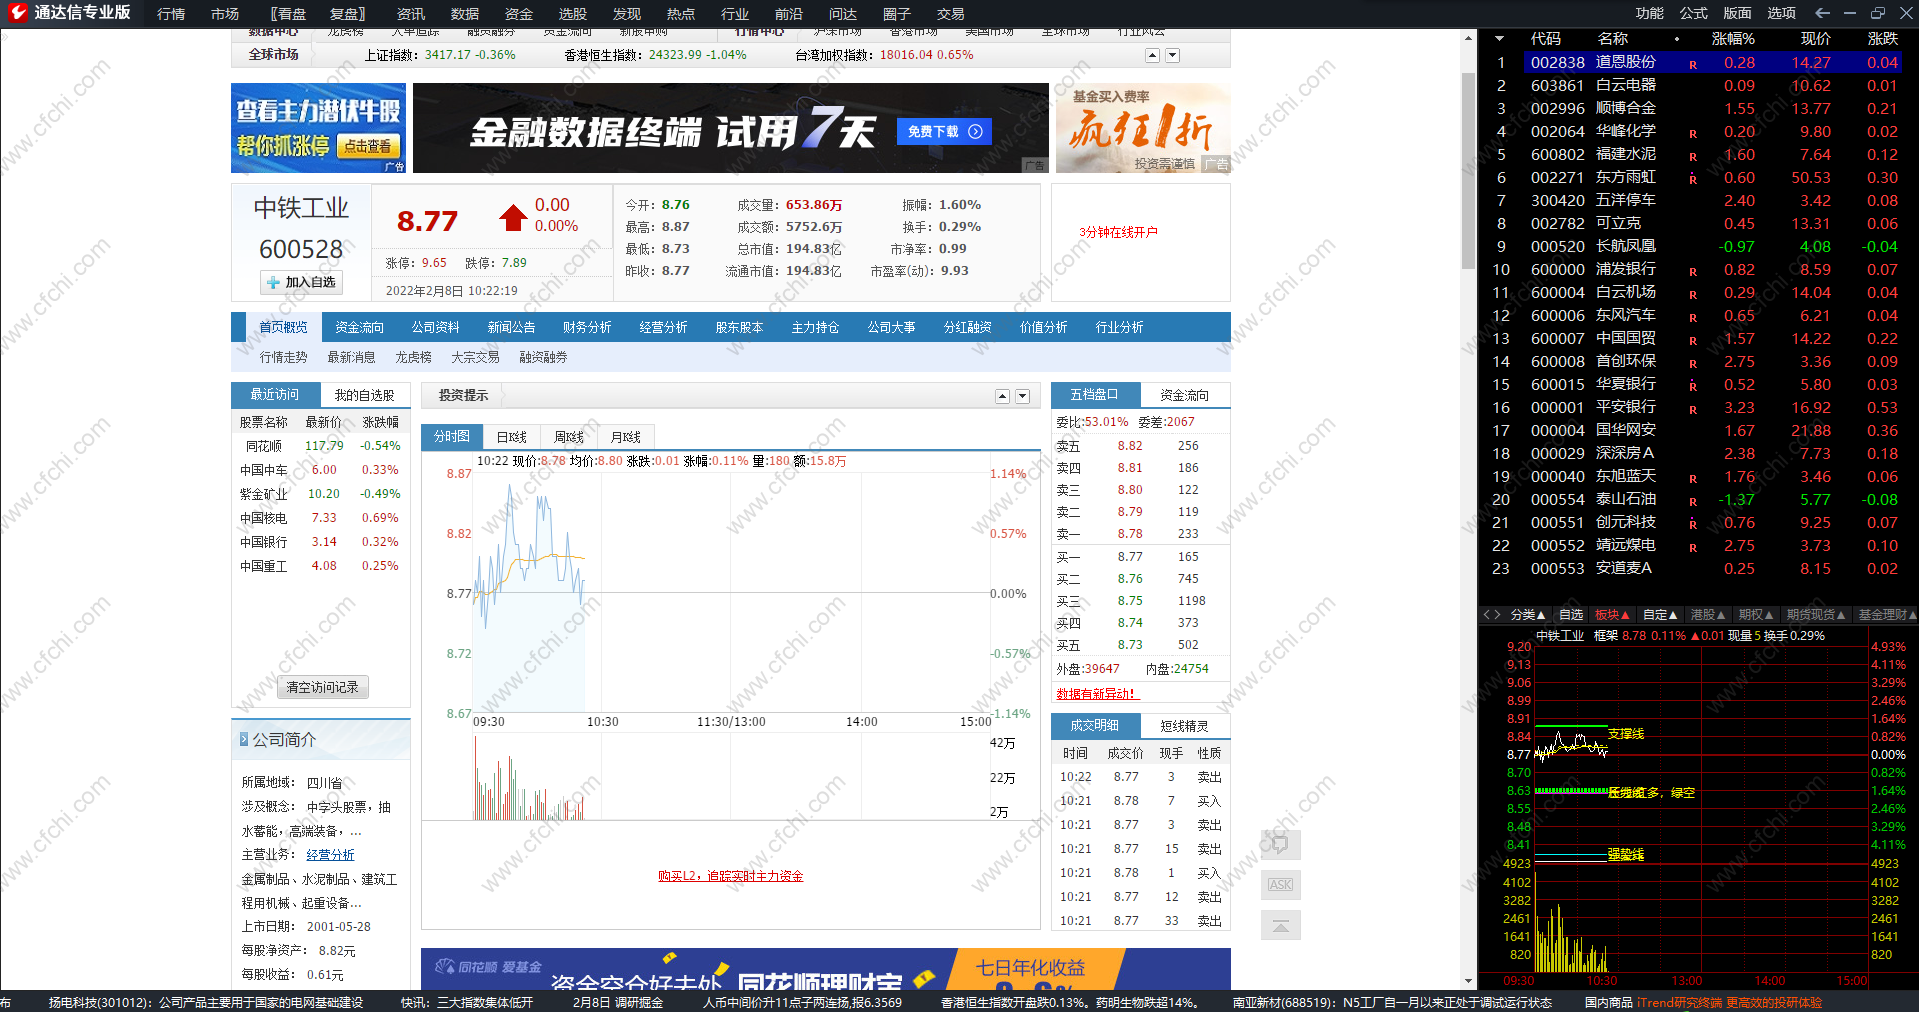
Task: Click the up arrow on the global market ticker
Action: pyautogui.click(x=1153, y=56)
